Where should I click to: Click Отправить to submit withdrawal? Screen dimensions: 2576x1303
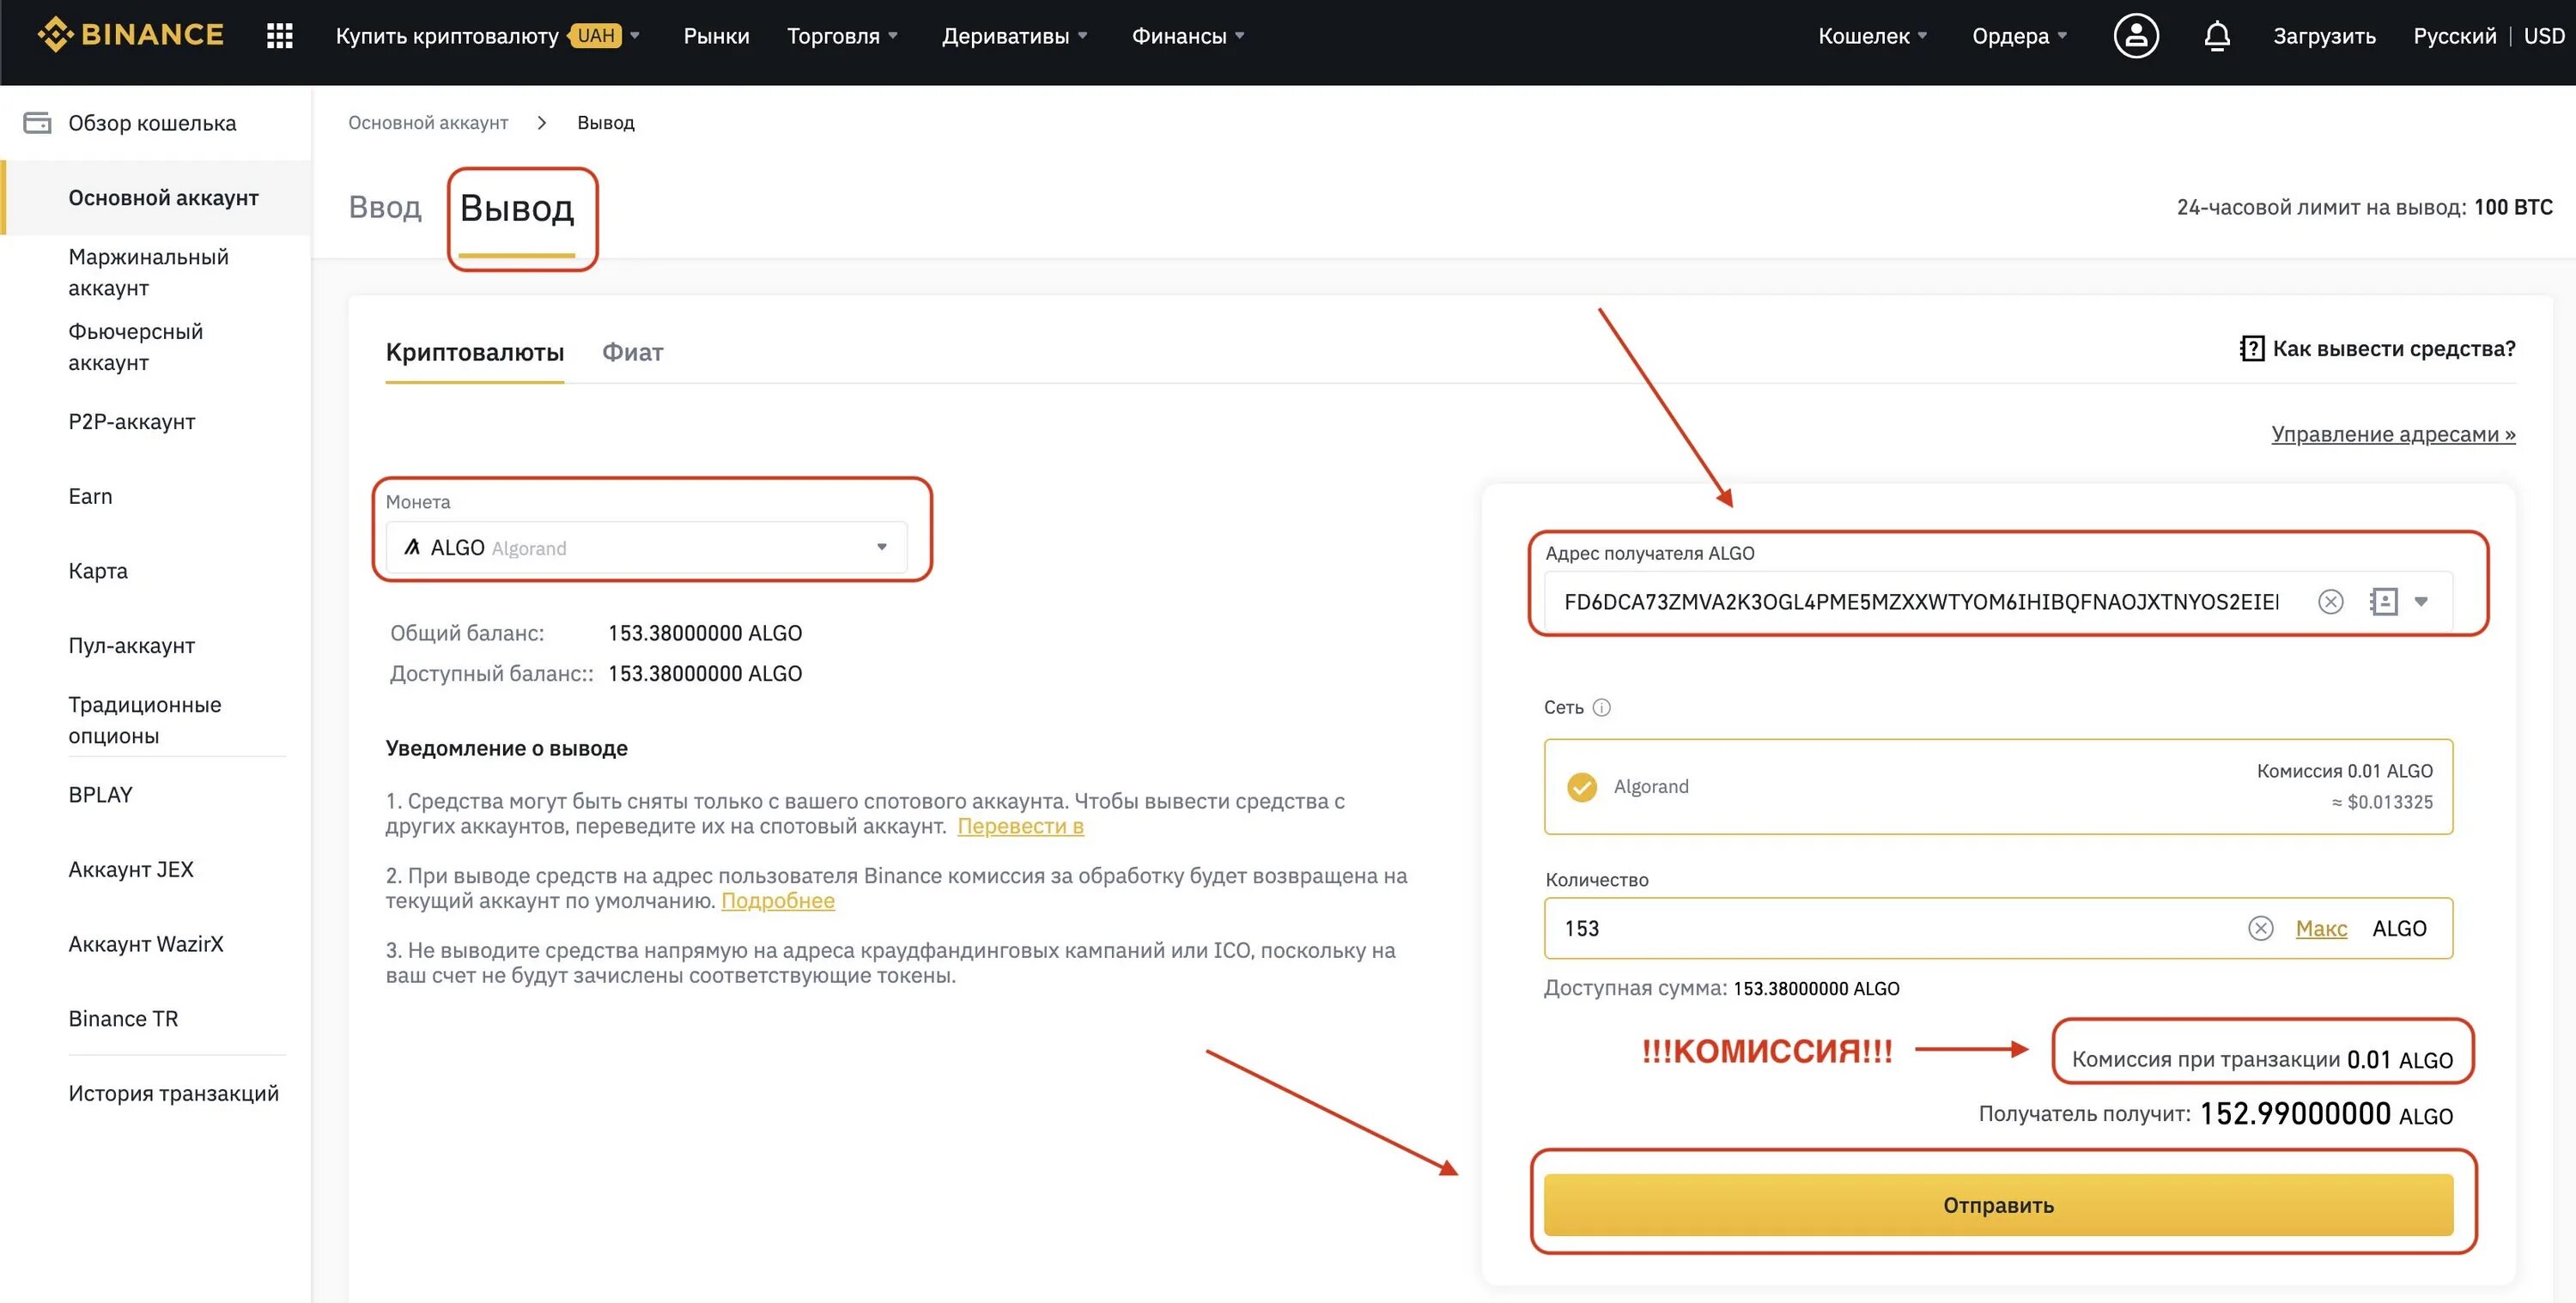(1999, 1202)
